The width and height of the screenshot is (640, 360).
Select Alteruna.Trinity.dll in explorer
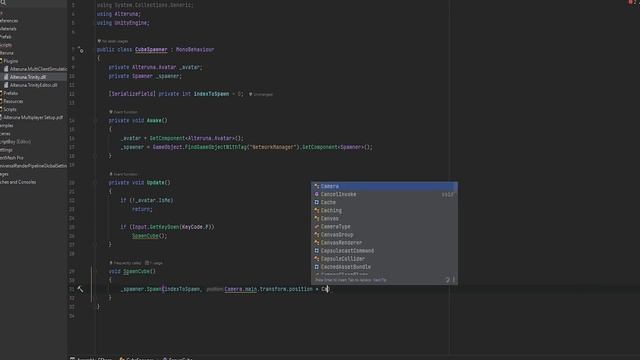click(28, 77)
